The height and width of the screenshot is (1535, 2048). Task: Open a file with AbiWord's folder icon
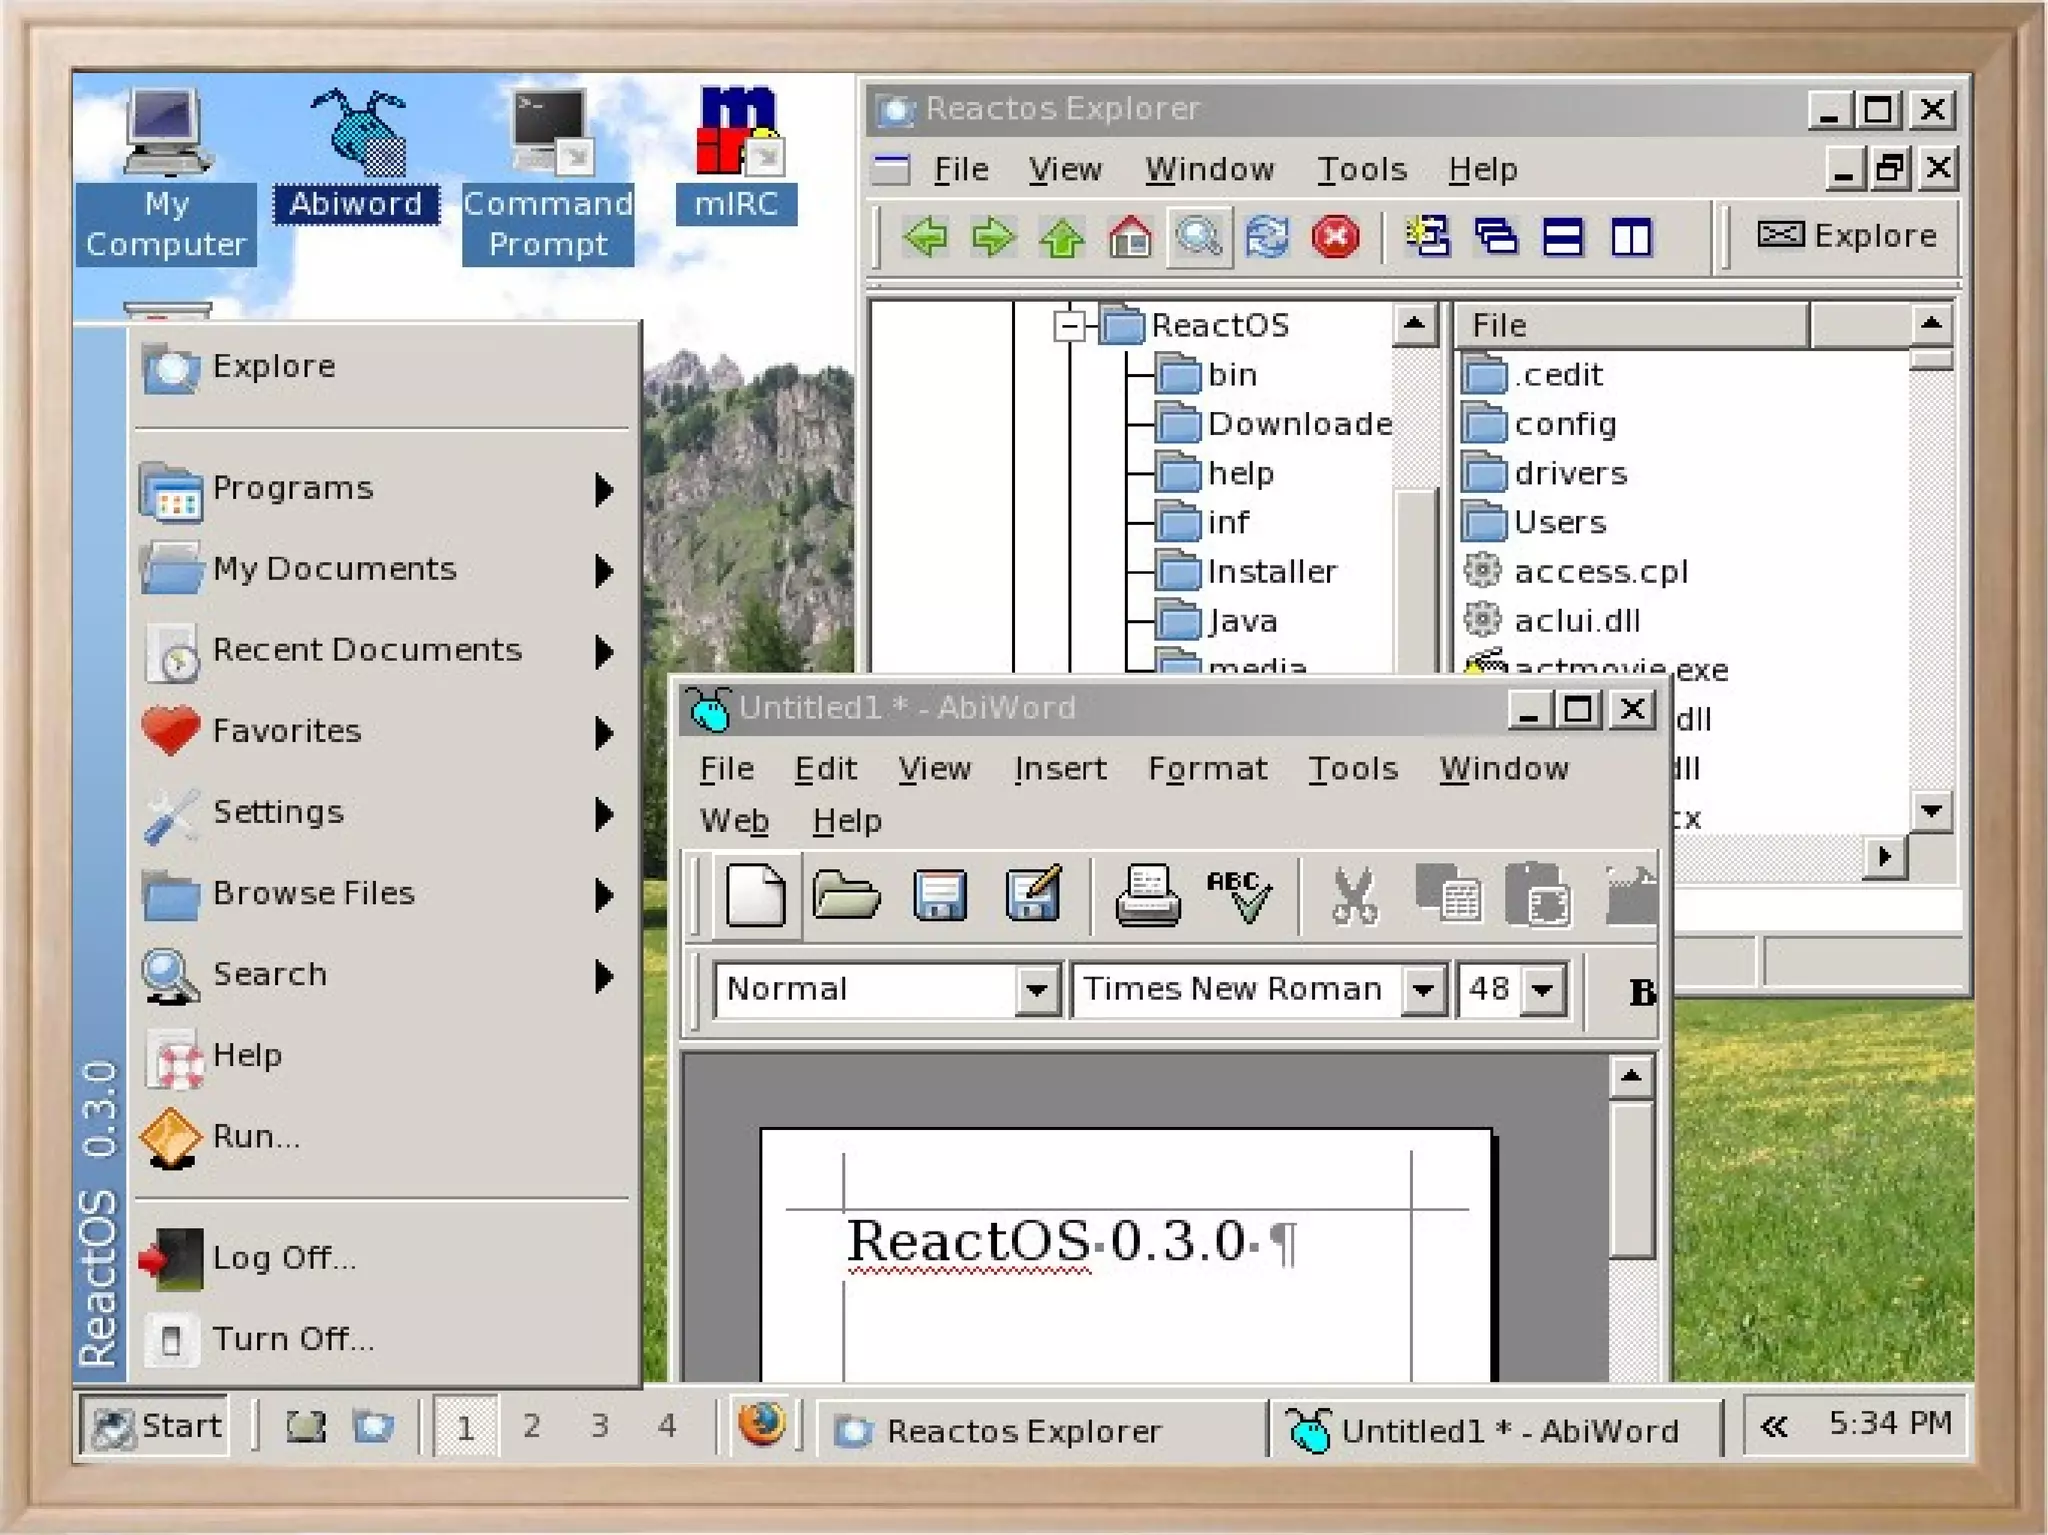click(x=846, y=893)
